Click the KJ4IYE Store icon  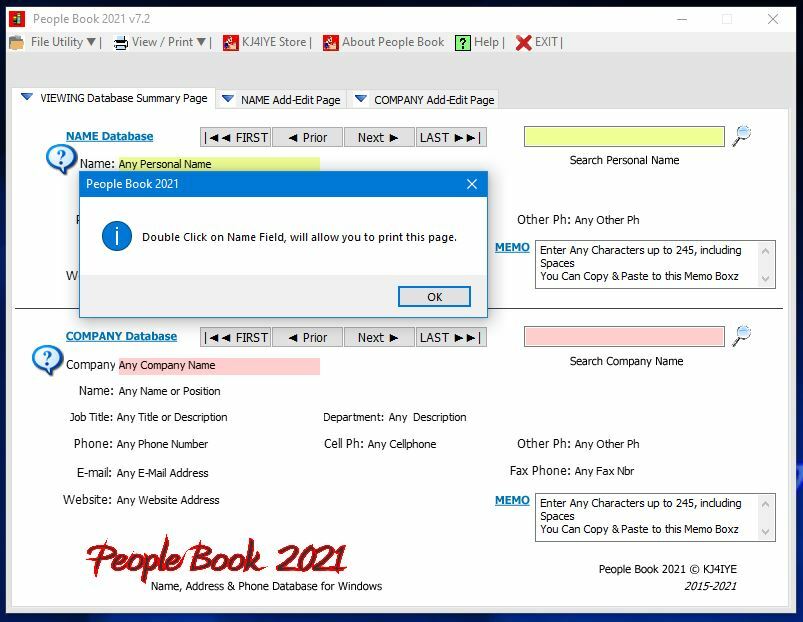pos(230,43)
